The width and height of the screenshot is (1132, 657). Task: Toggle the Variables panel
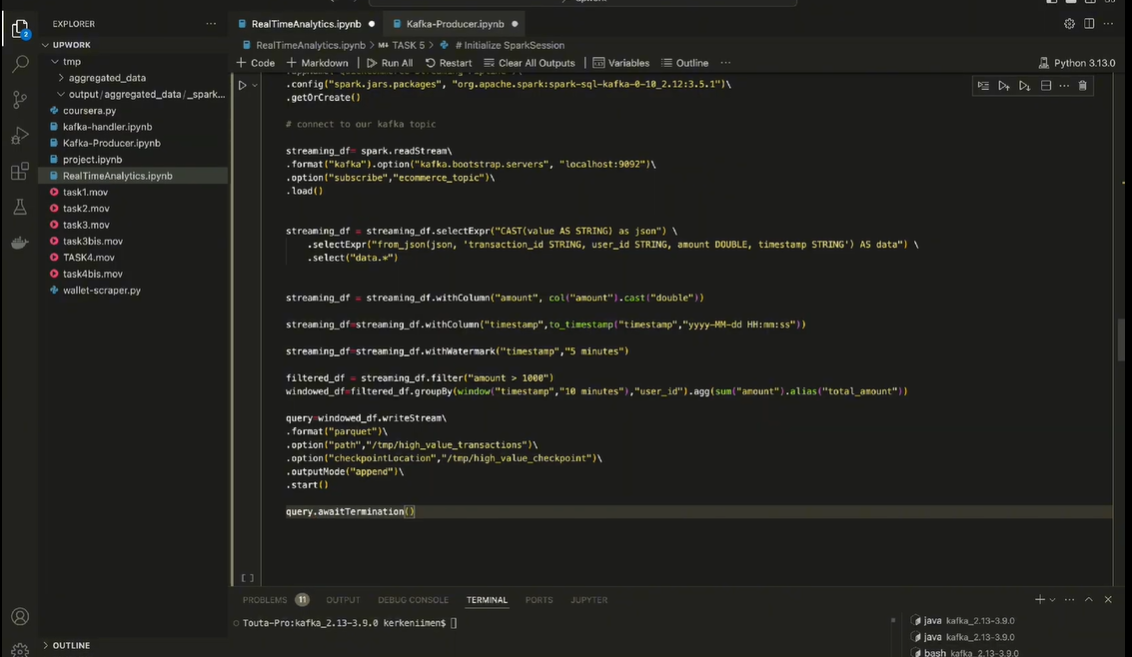tap(621, 63)
